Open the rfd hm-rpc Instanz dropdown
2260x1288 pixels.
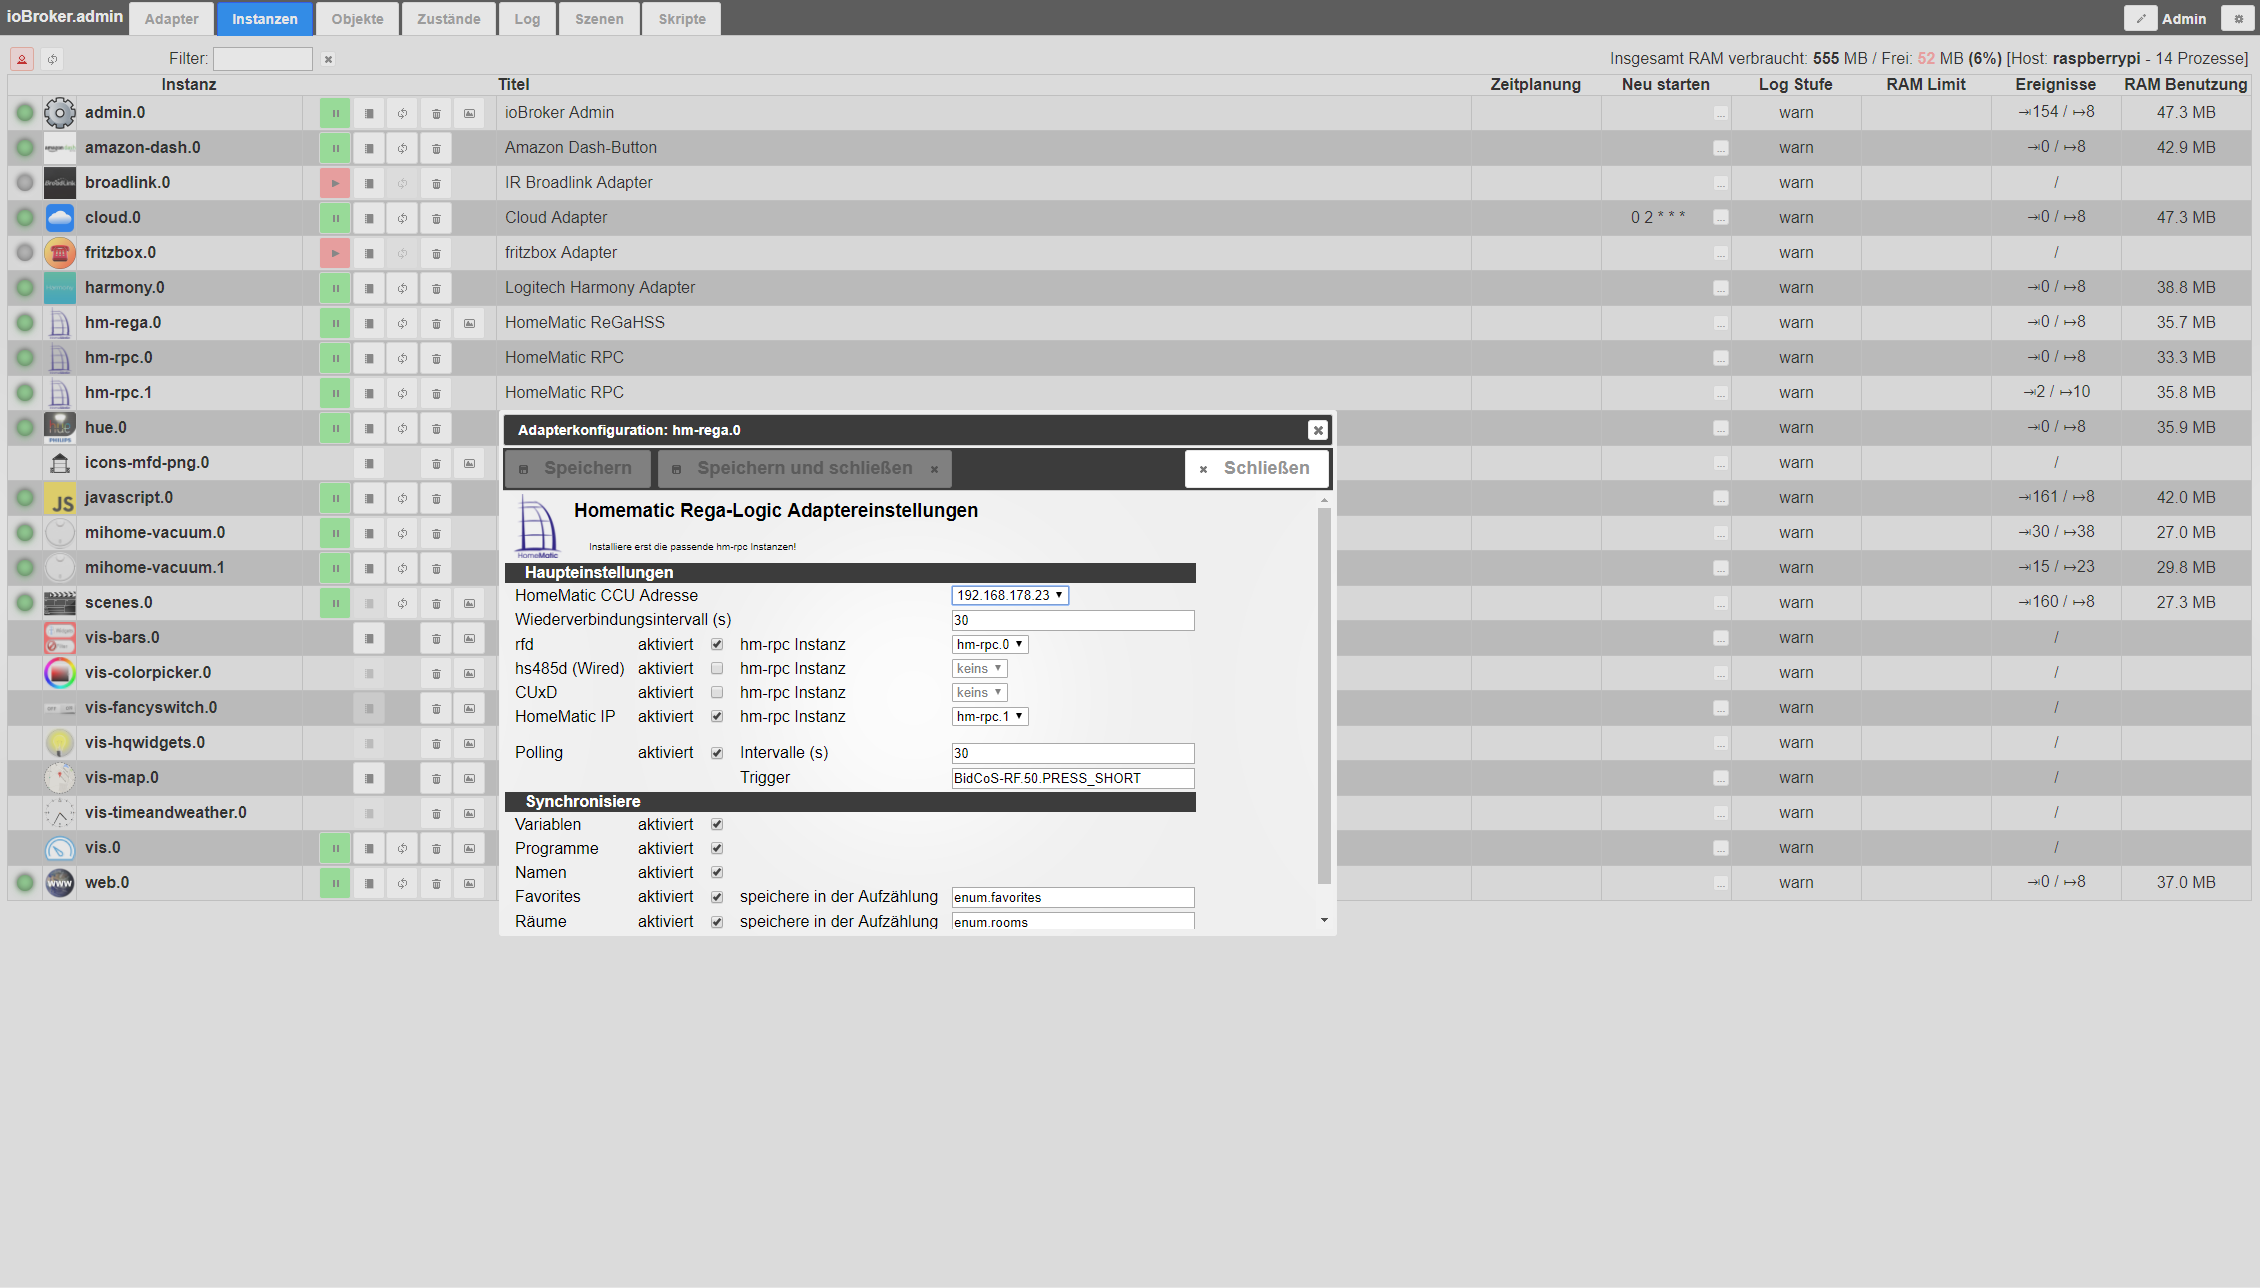tap(989, 644)
